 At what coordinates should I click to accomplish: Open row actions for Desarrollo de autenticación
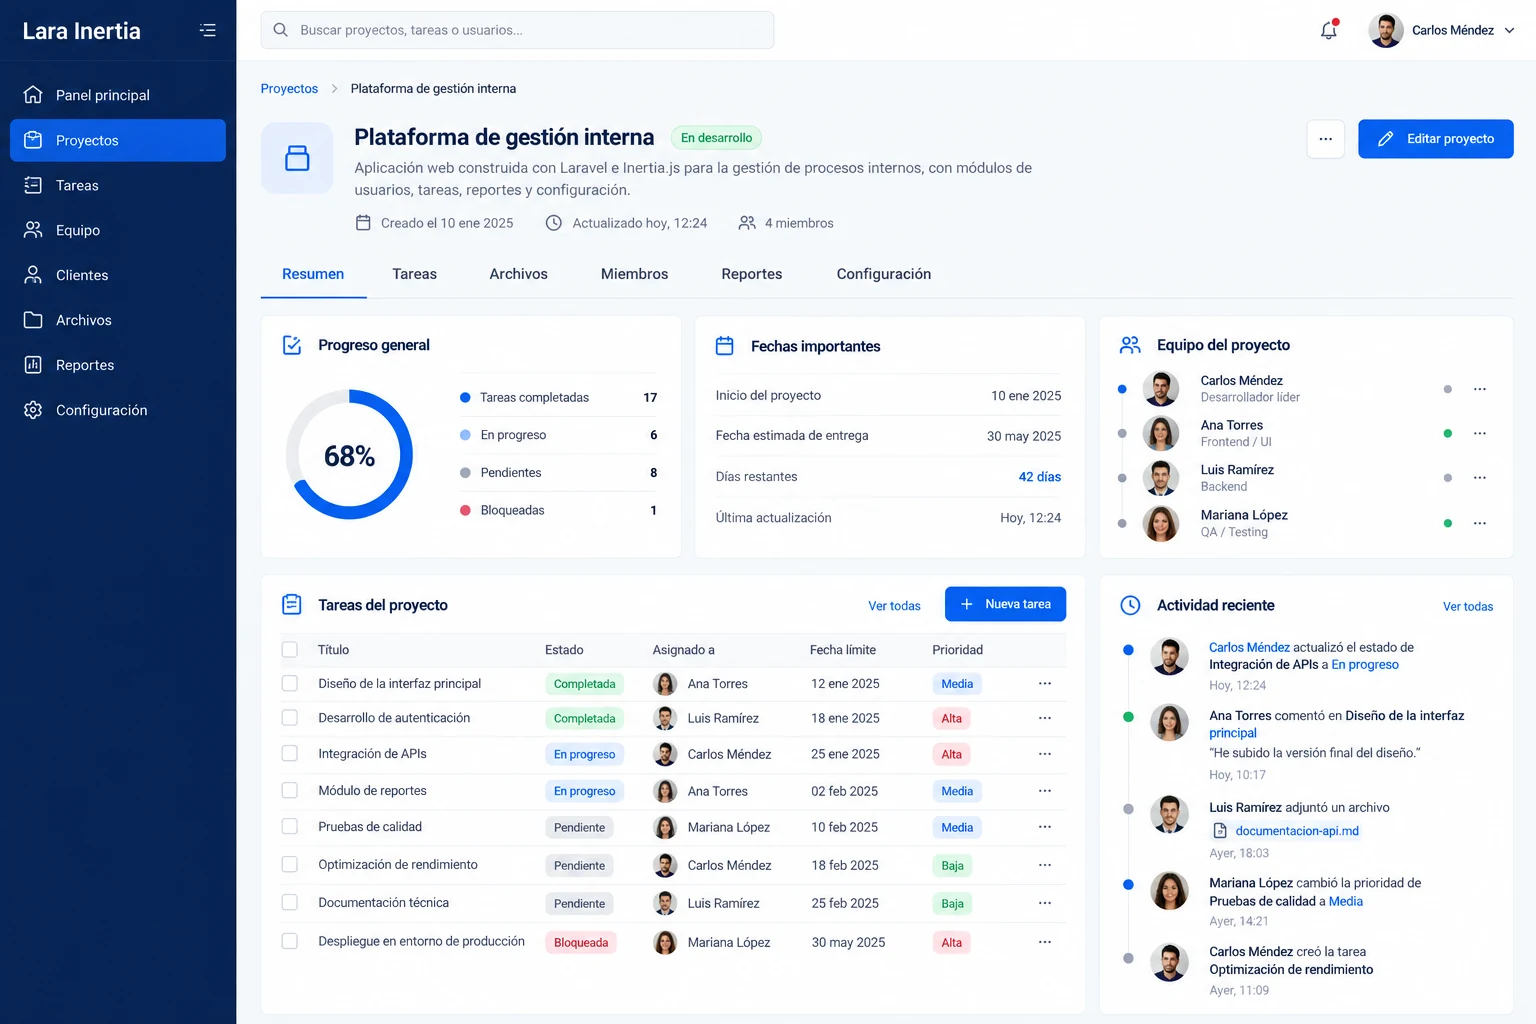(1045, 718)
